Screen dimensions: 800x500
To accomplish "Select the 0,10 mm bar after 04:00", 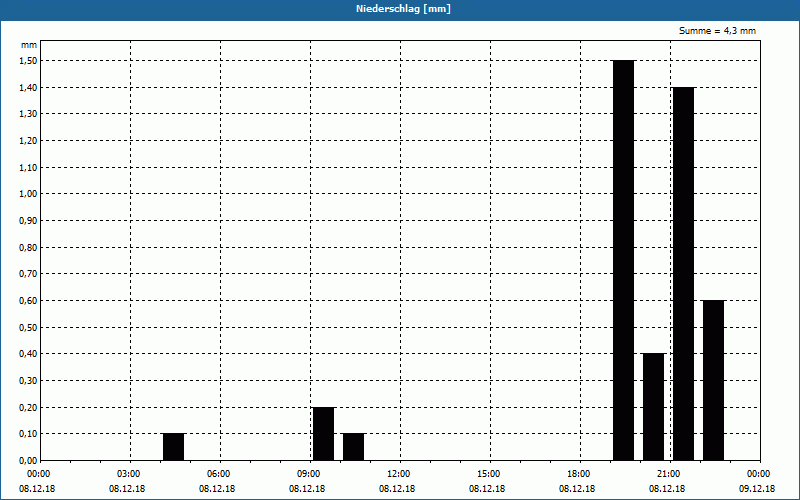I will (x=173, y=447).
